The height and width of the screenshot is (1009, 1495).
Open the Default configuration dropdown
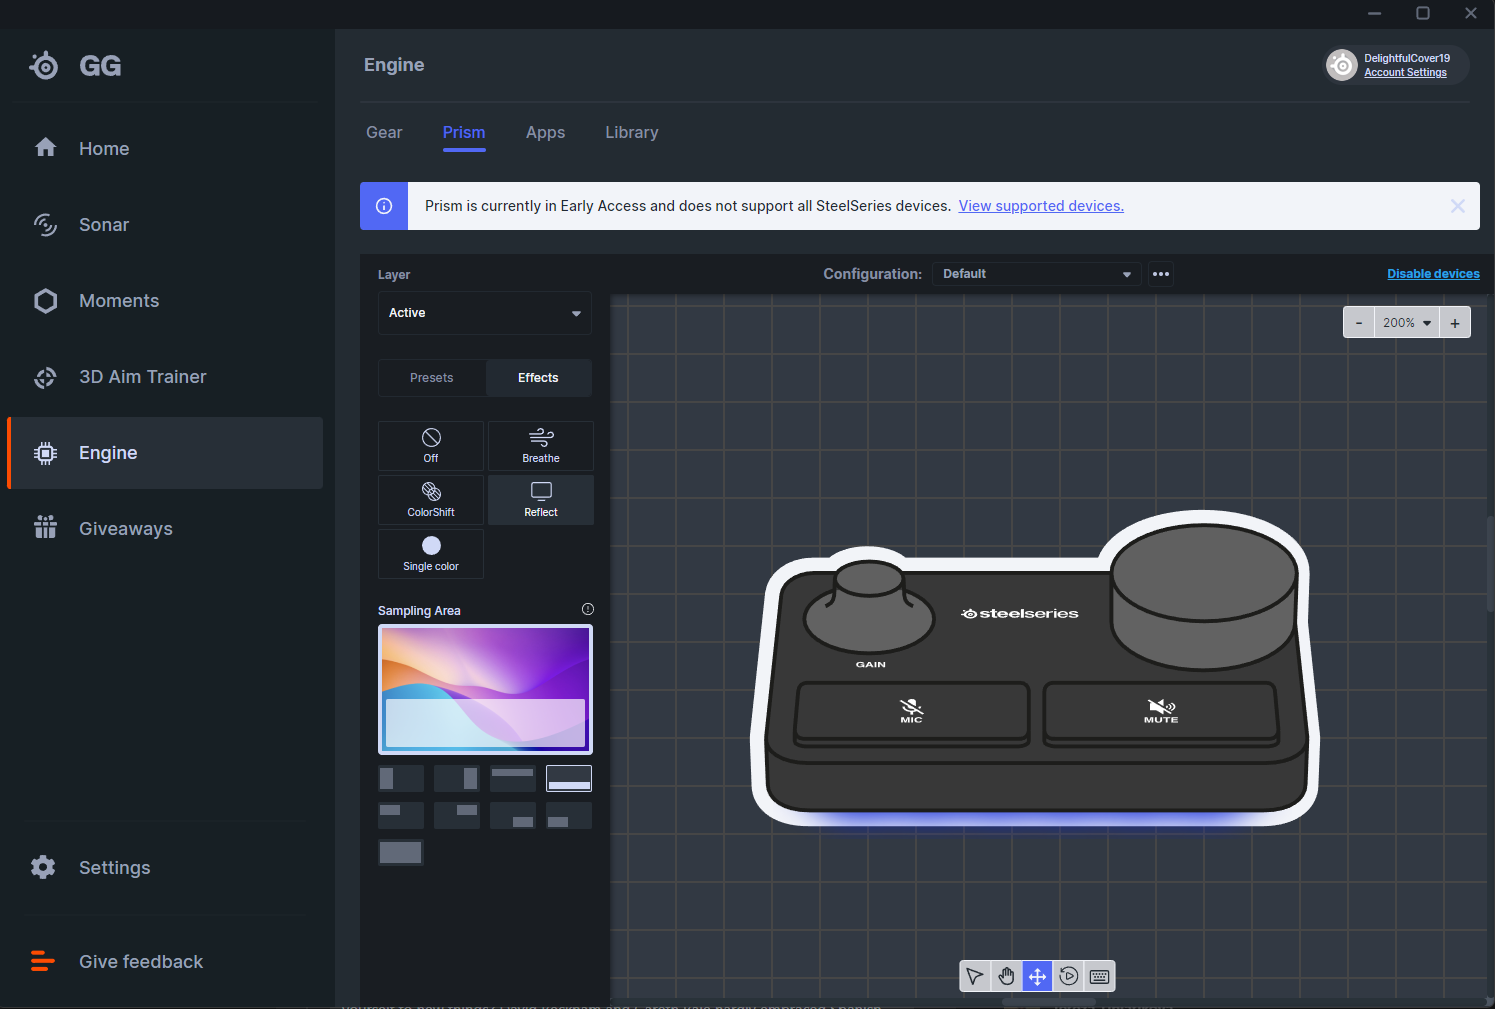[1037, 274]
